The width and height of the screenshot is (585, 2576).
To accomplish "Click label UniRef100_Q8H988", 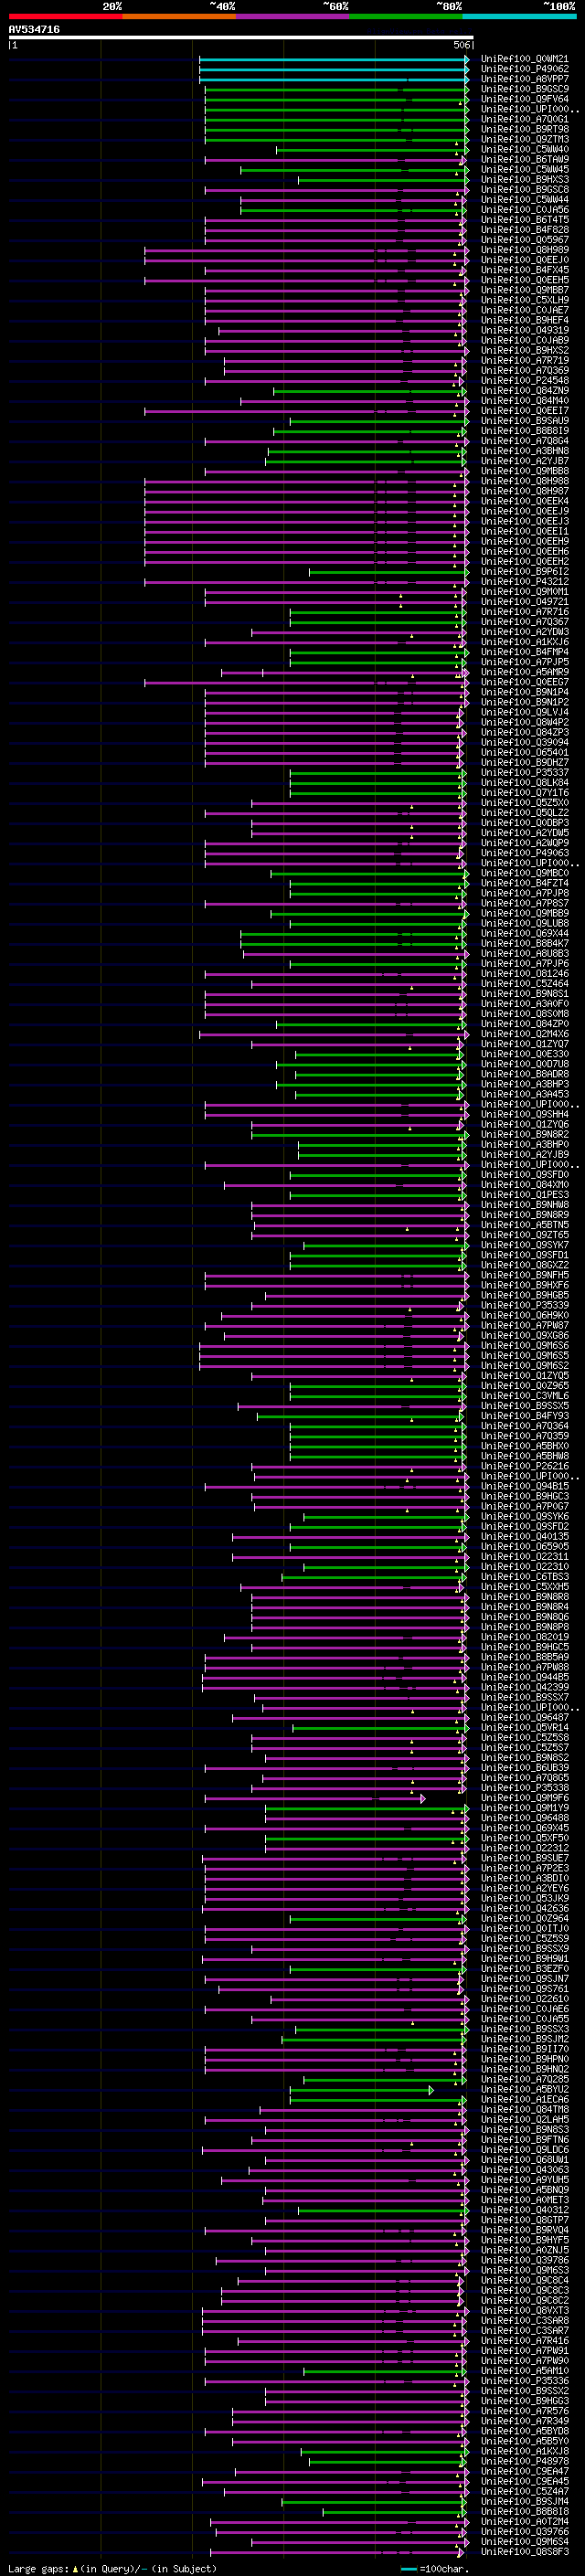I will point(525,481).
